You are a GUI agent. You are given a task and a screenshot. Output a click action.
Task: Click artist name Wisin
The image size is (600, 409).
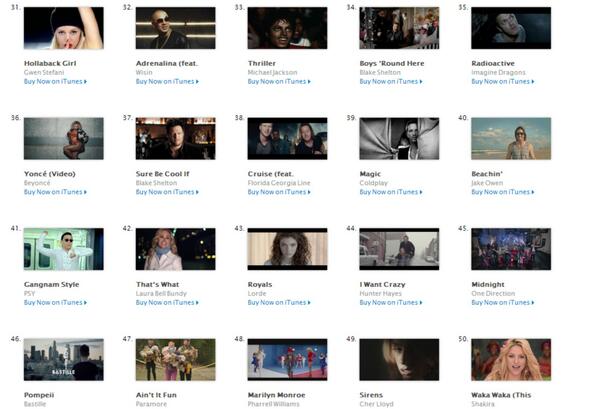coord(144,72)
